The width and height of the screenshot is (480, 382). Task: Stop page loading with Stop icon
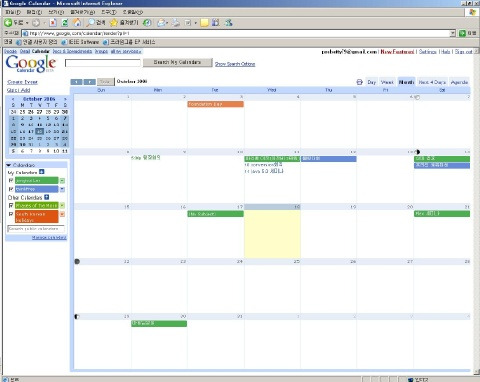point(53,23)
